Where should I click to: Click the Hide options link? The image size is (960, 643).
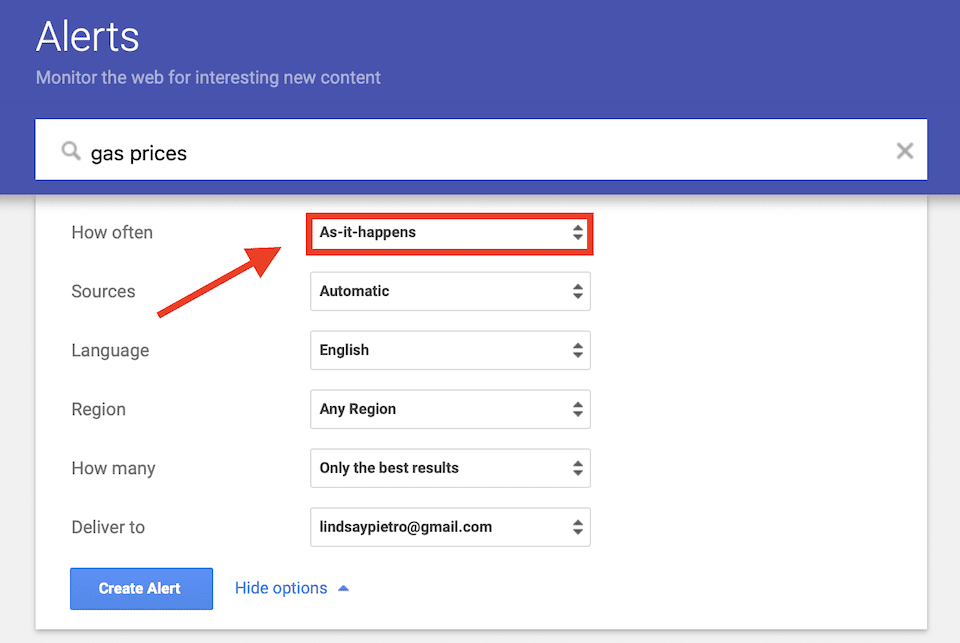(x=280, y=588)
